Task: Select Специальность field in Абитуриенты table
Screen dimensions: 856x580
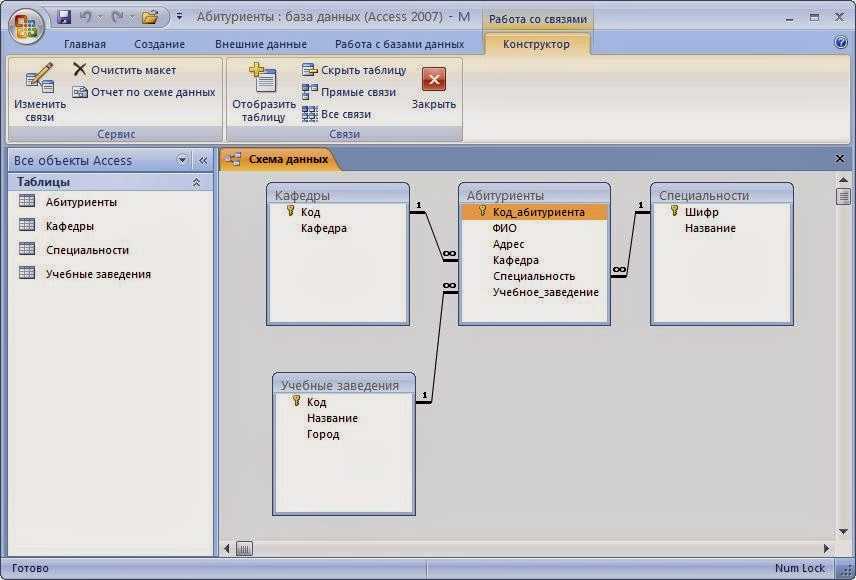Action: tap(534, 276)
